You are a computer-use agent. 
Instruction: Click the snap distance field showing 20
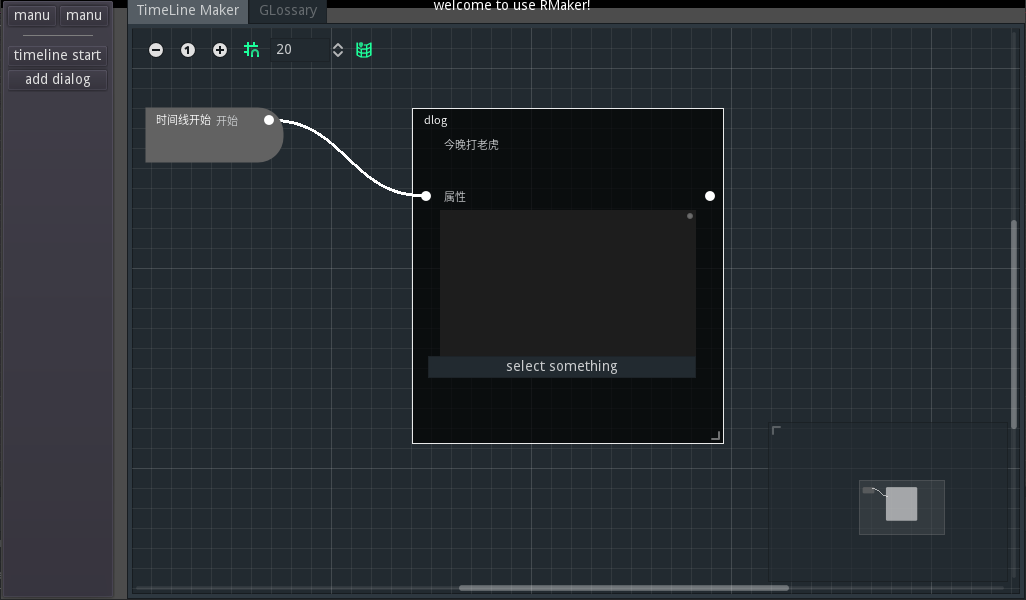point(300,50)
